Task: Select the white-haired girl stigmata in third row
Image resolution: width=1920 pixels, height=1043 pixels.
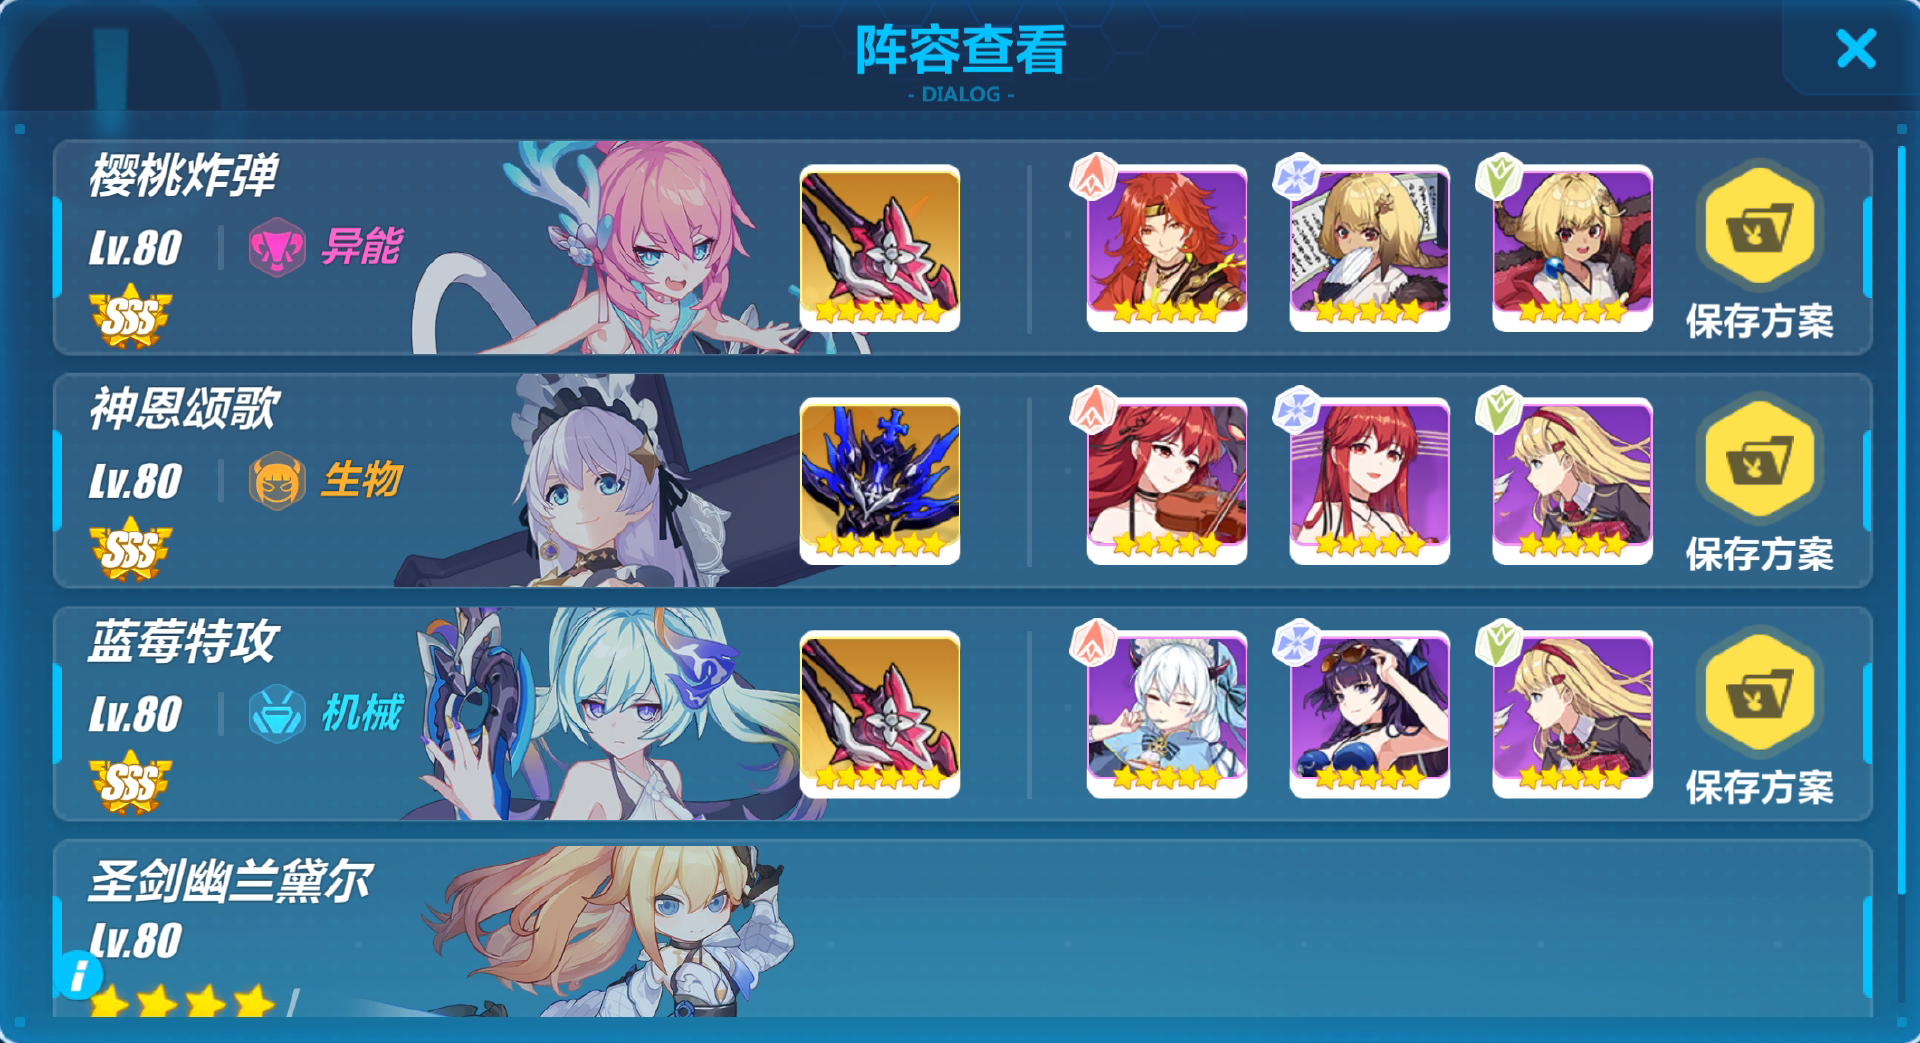Action: [x=1167, y=714]
